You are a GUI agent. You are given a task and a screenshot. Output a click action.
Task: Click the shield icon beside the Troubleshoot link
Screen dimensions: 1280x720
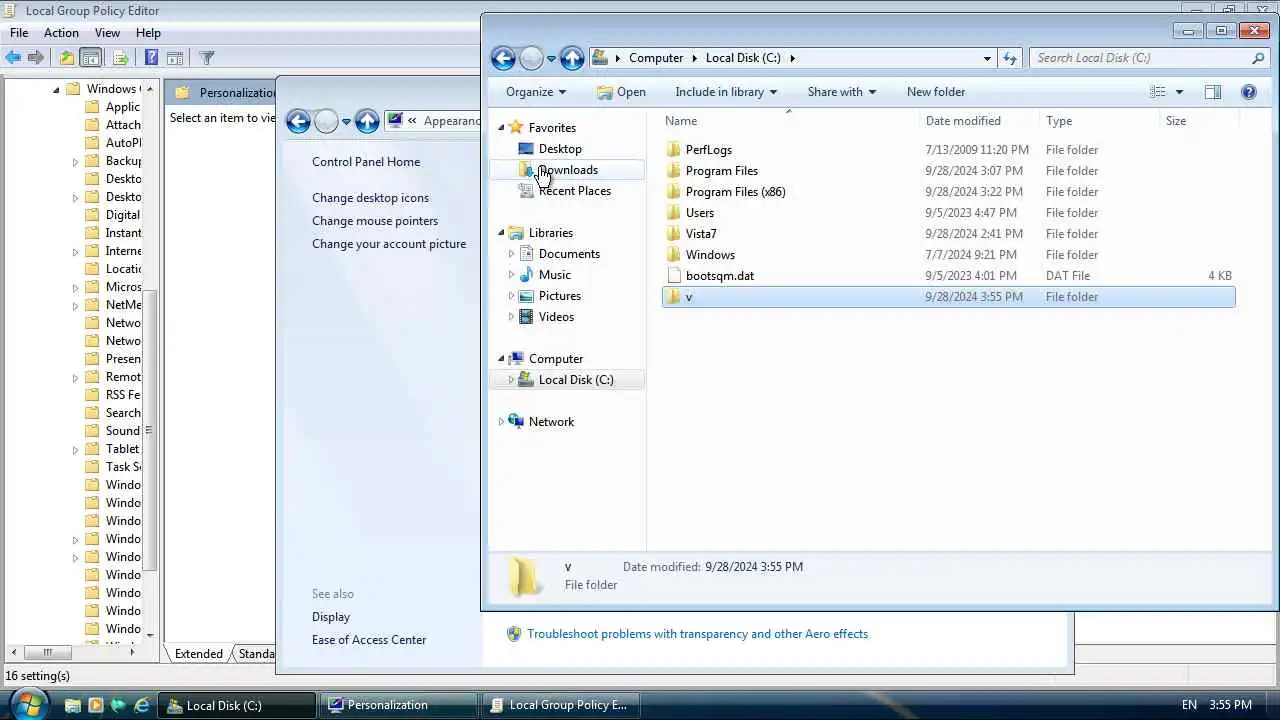pyautogui.click(x=514, y=634)
